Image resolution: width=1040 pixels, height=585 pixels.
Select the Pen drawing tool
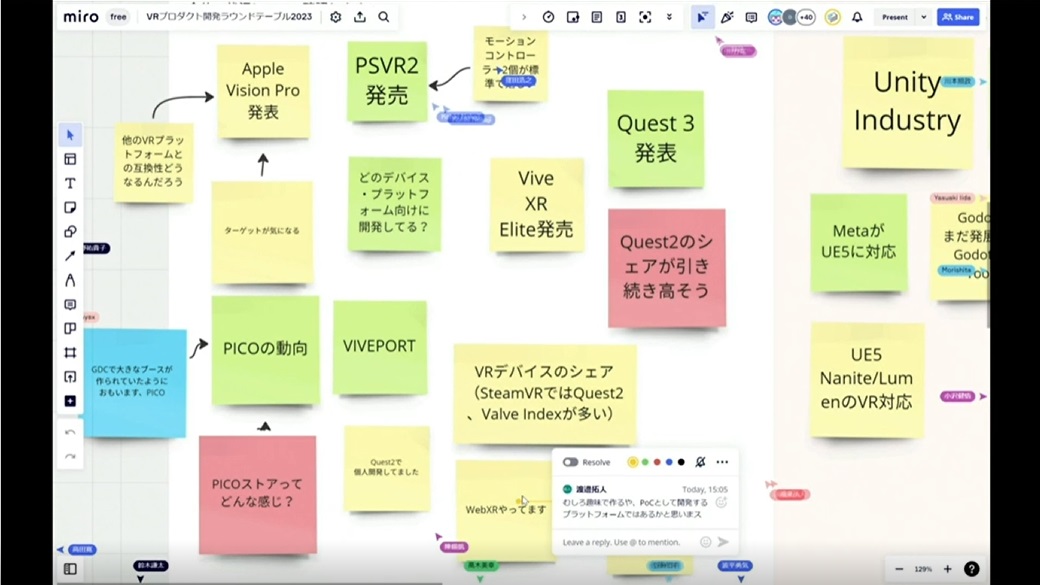70,280
